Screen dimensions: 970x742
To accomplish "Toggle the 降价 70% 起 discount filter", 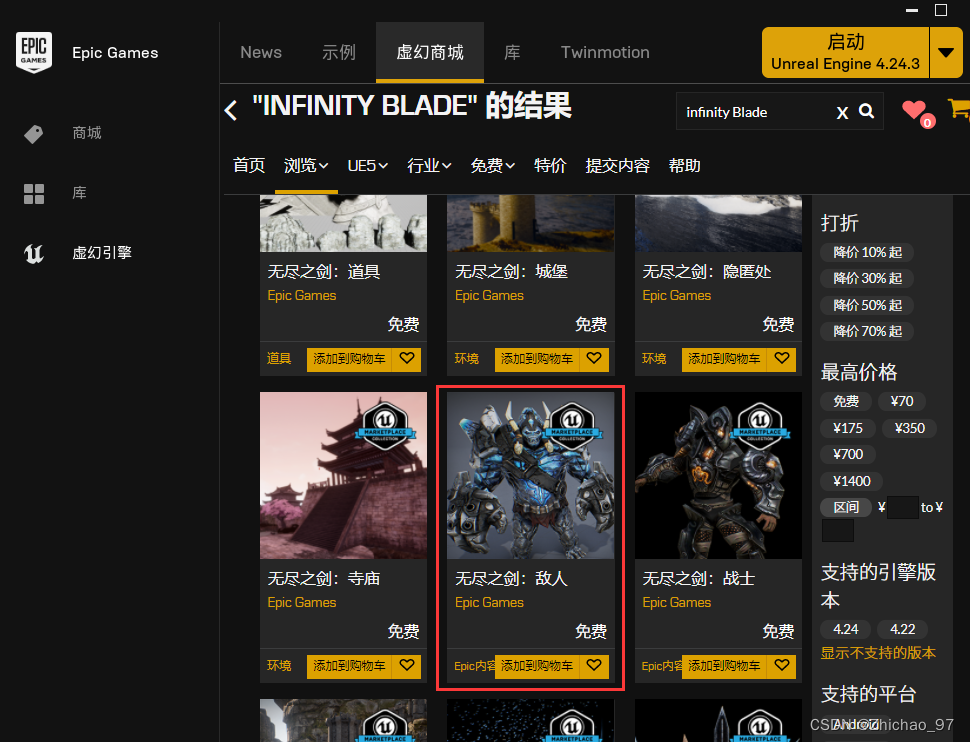I will click(867, 332).
